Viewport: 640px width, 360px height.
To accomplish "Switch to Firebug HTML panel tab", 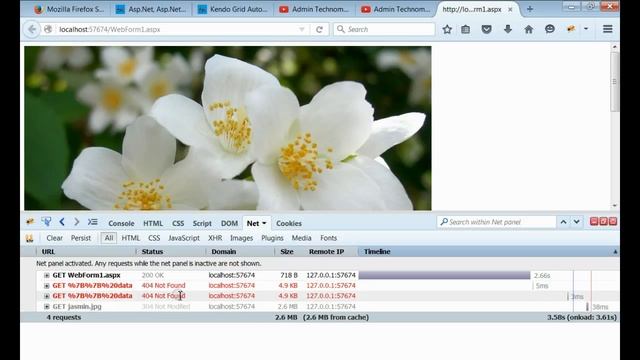I will (x=153, y=223).
